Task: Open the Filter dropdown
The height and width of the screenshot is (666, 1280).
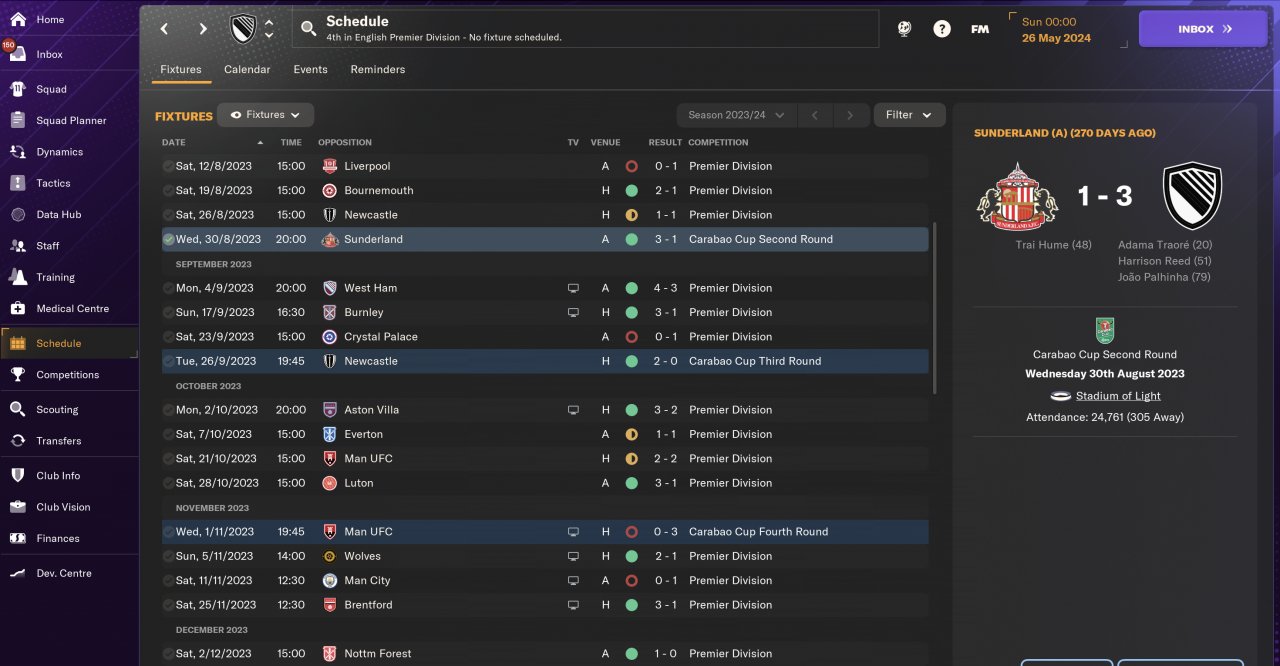Action: click(x=909, y=115)
